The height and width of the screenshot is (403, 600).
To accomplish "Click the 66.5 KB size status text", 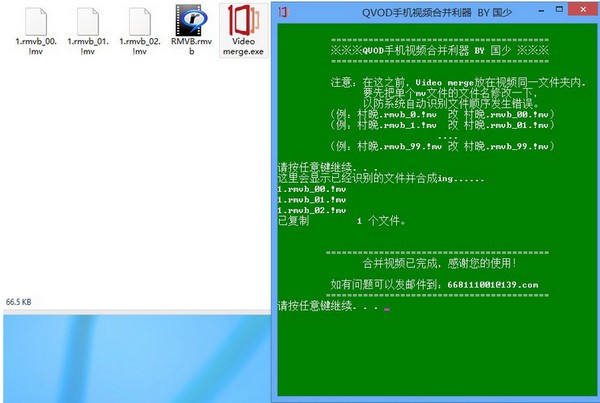I will [x=18, y=302].
